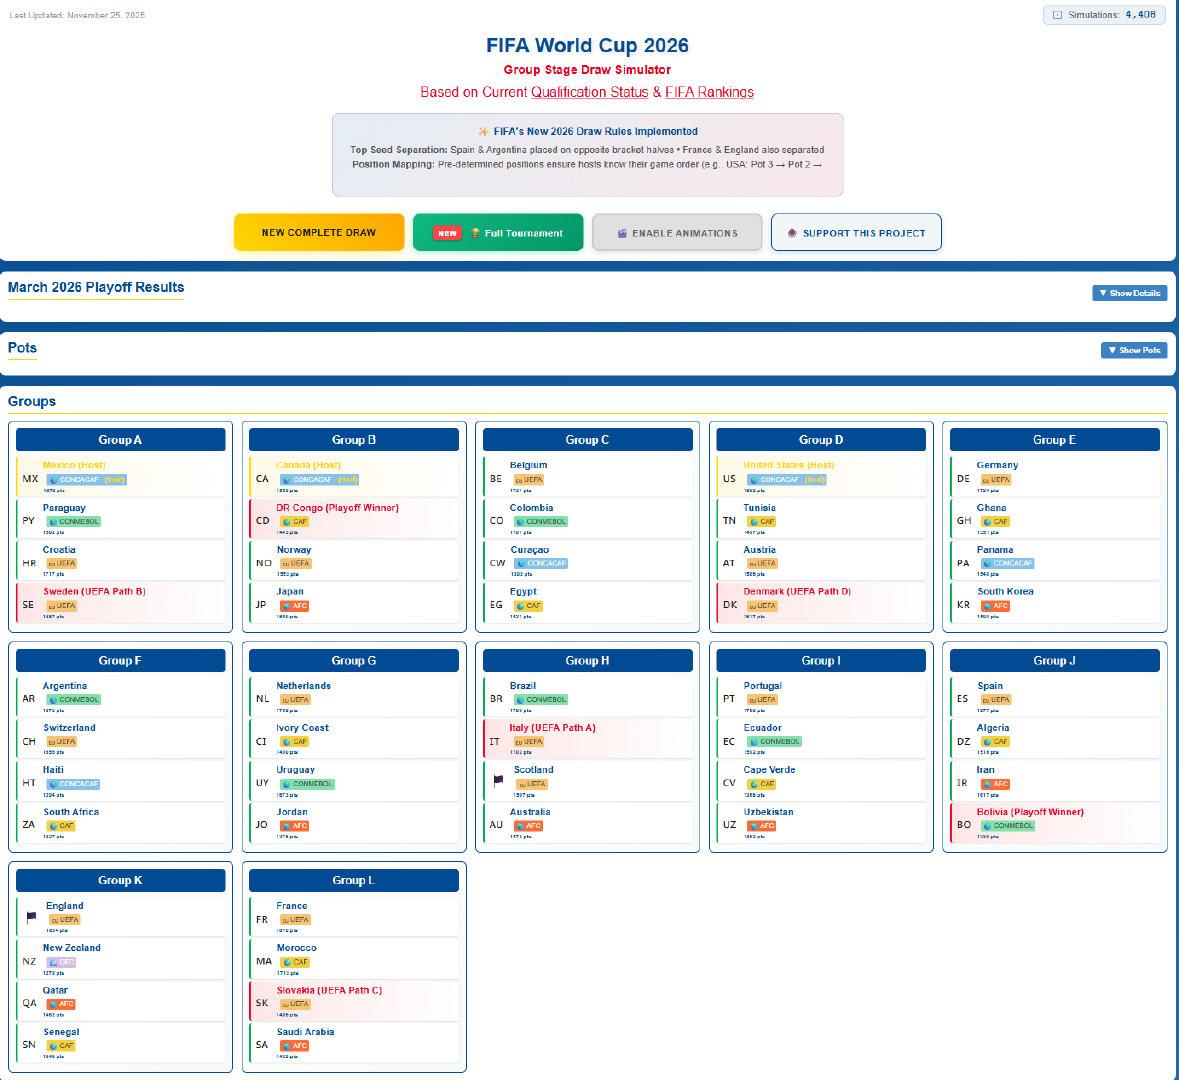
Task: Select the Group A header
Action: pos(120,440)
